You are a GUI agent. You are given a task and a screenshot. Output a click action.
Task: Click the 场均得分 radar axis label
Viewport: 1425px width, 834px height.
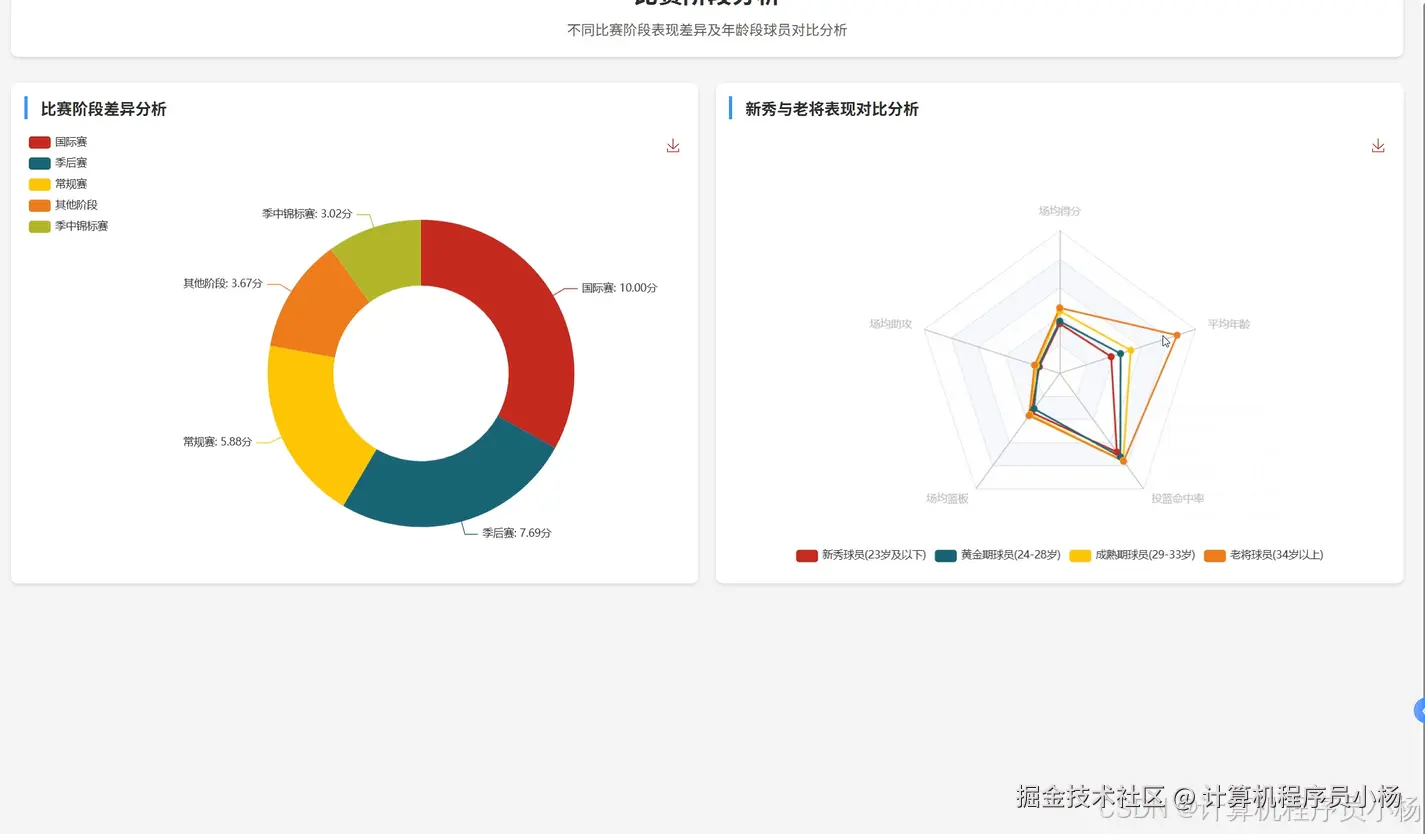1059,211
